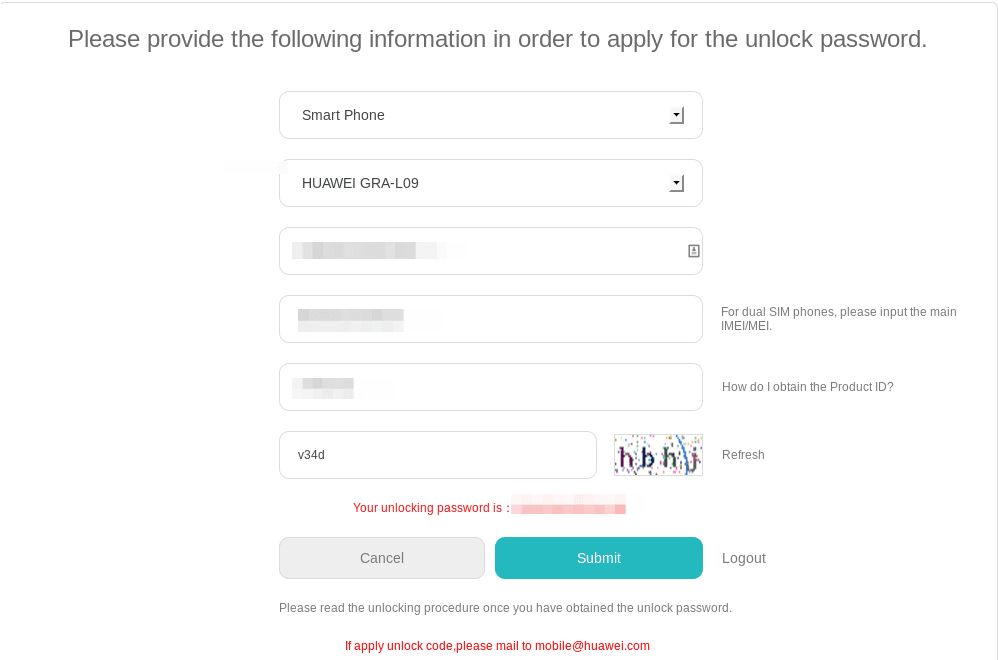Open the Smart Phone product type dropdown
The width and height of the screenshot is (998, 660).
pos(491,115)
